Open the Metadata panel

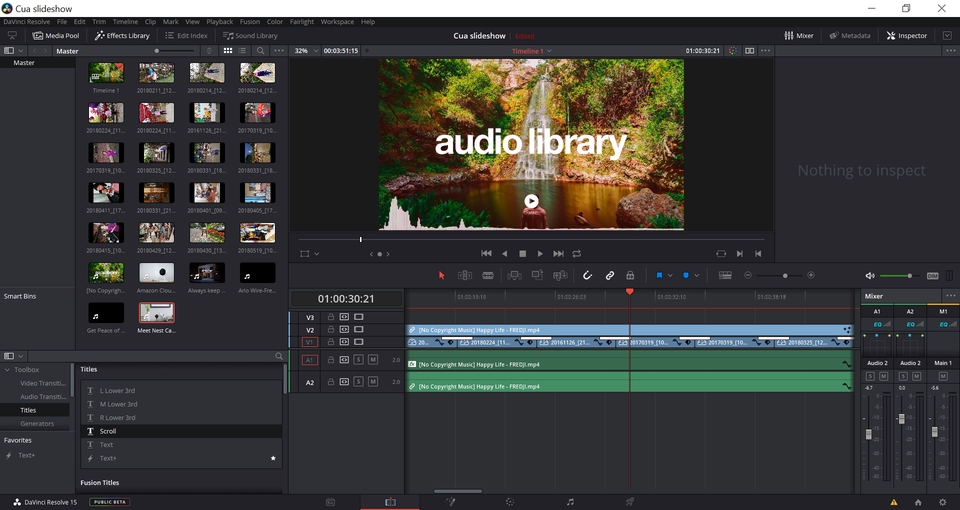click(849, 36)
